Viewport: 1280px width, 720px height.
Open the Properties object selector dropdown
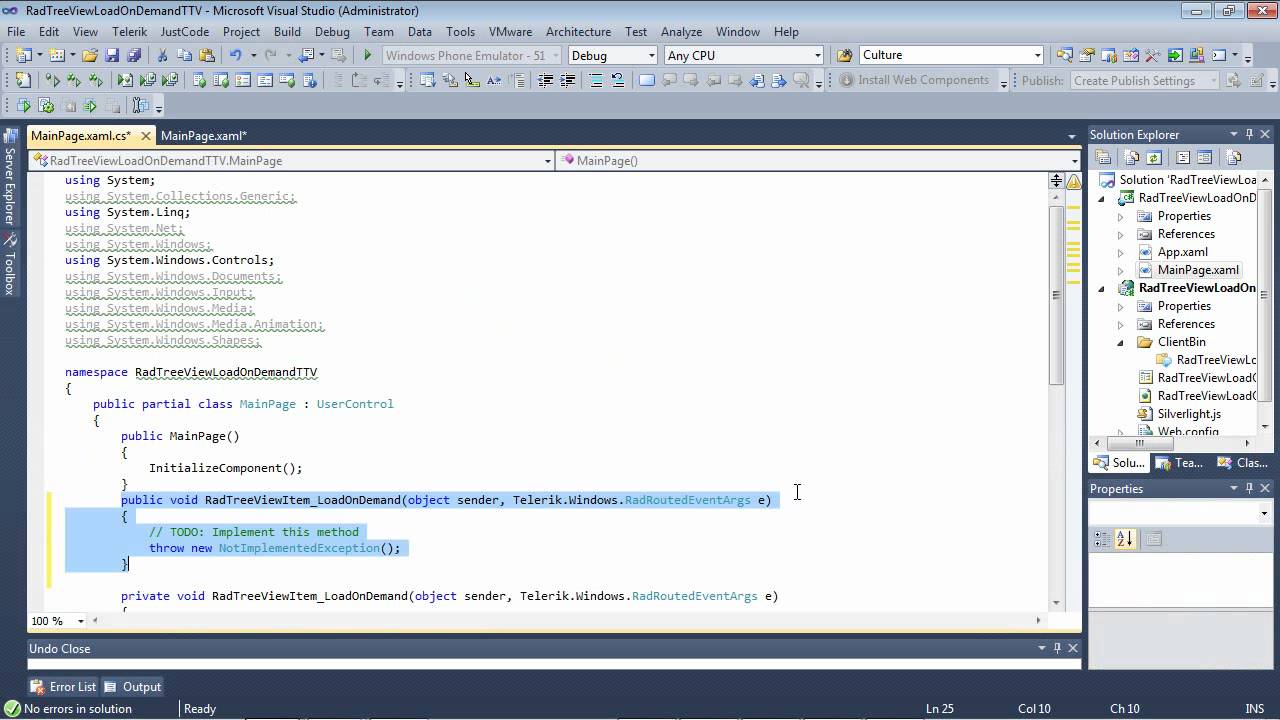[x=1264, y=513]
